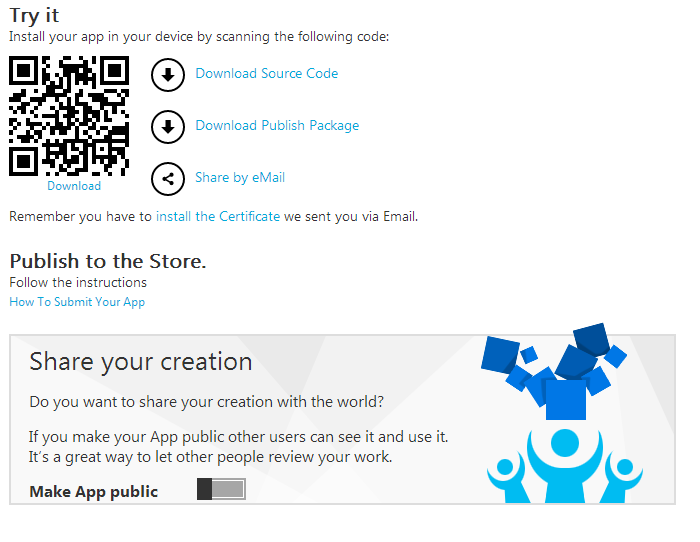This screenshot has width=700, height=542.
Task: Open the install the Certificate link
Action: coord(218,217)
